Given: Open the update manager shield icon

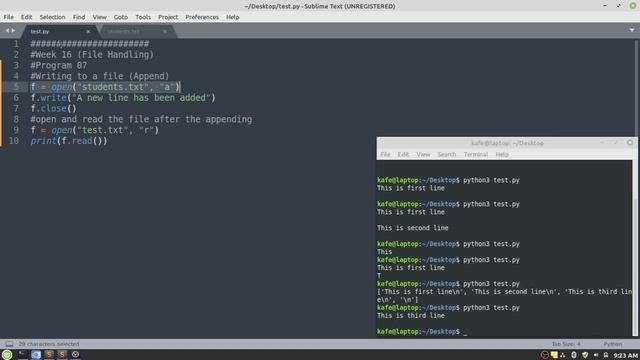Looking at the screenshot, I should point(585,355).
